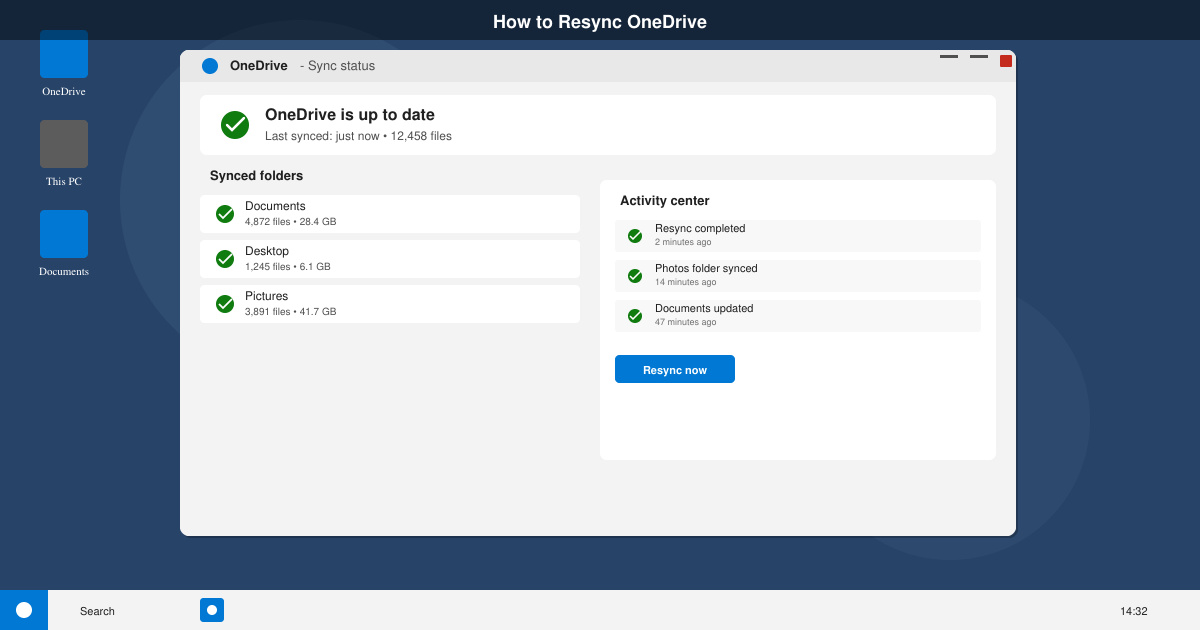Select the Desktop synced folder row
This screenshot has height=630, width=1200.
390,259
